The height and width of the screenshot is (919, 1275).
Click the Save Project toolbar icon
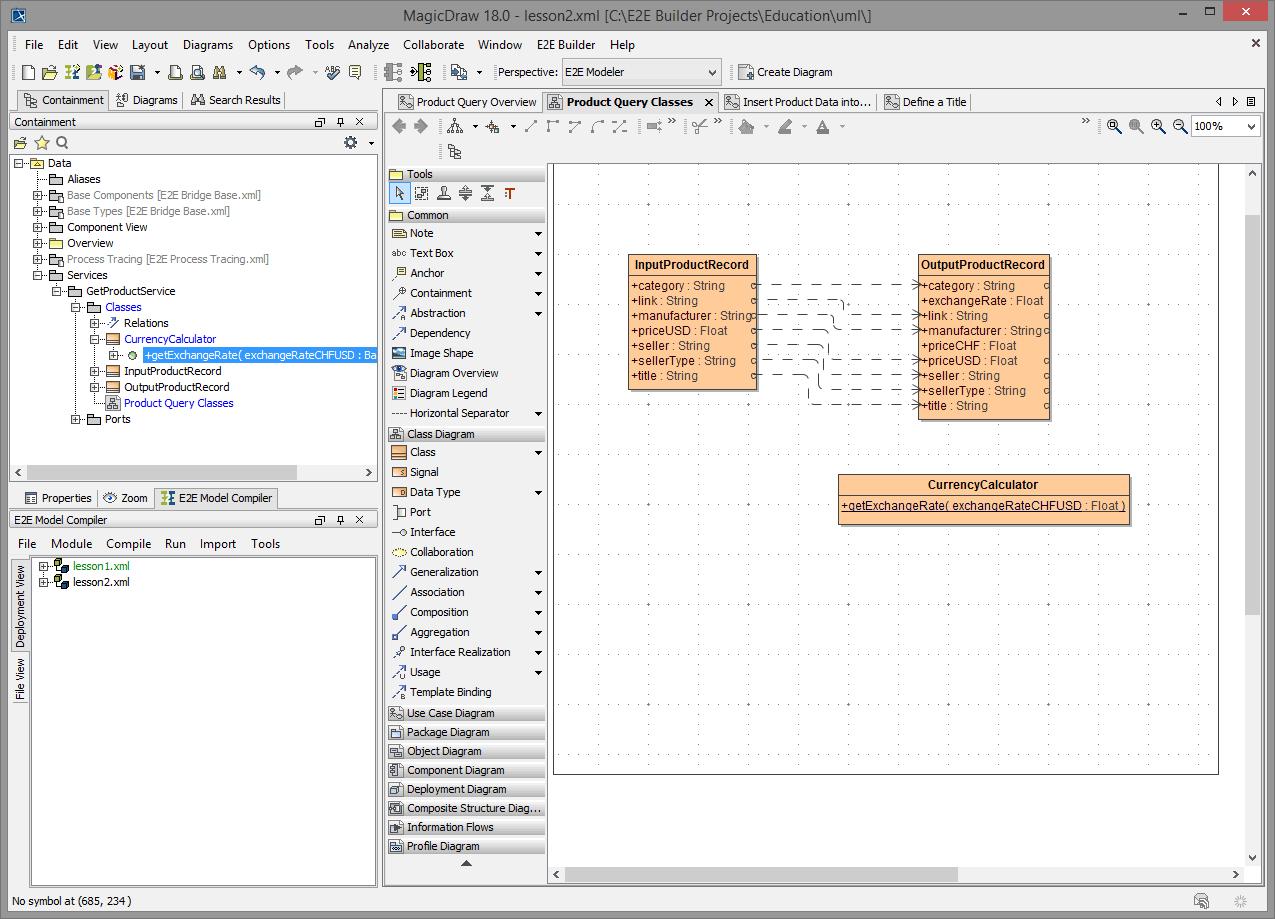coord(137,72)
